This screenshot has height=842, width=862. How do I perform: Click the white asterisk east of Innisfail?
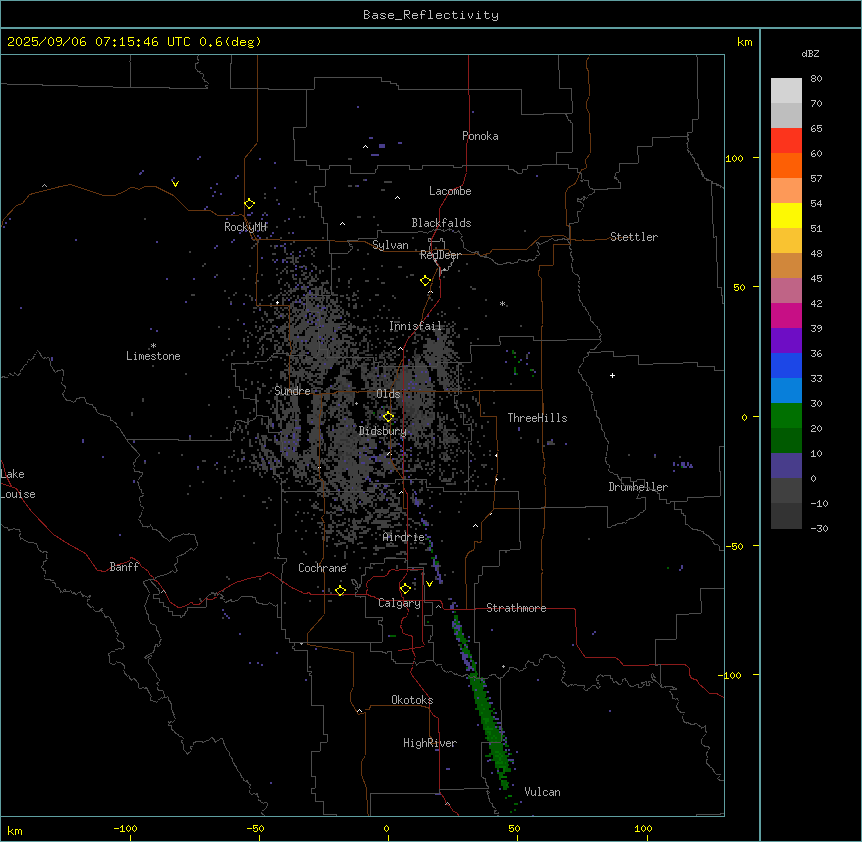coord(502,303)
